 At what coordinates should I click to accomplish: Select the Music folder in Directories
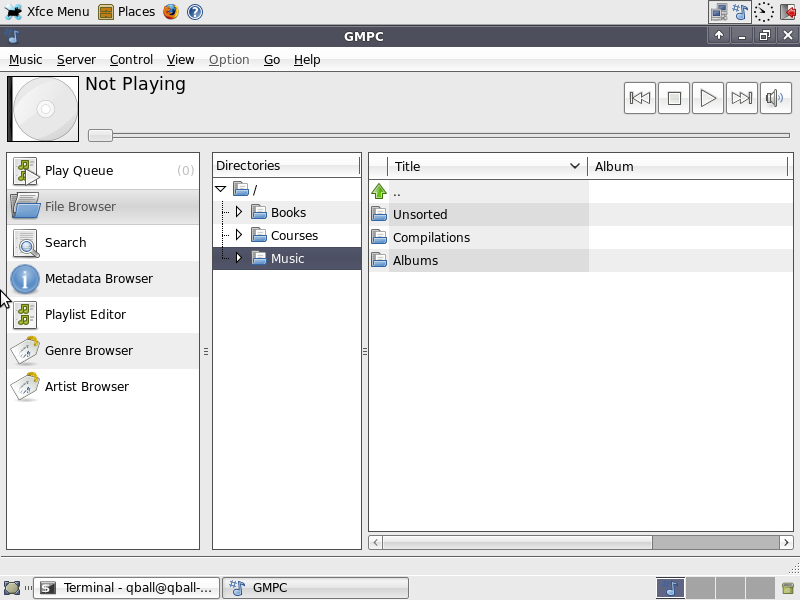(x=287, y=258)
